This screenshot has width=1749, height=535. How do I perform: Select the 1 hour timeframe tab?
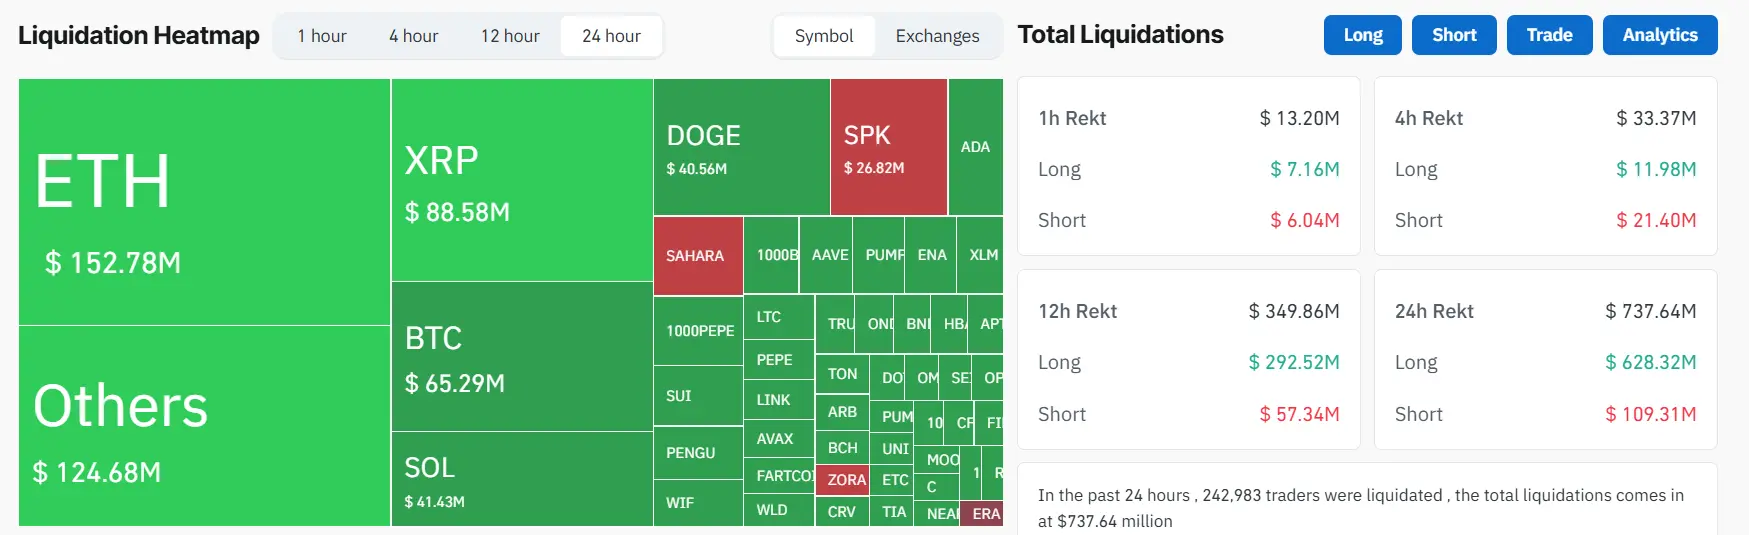coord(322,36)
